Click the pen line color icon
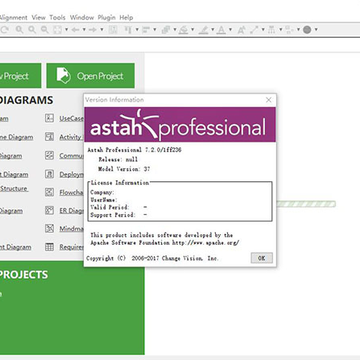Screen dimensions: 360x360 (x=204, y=30)
